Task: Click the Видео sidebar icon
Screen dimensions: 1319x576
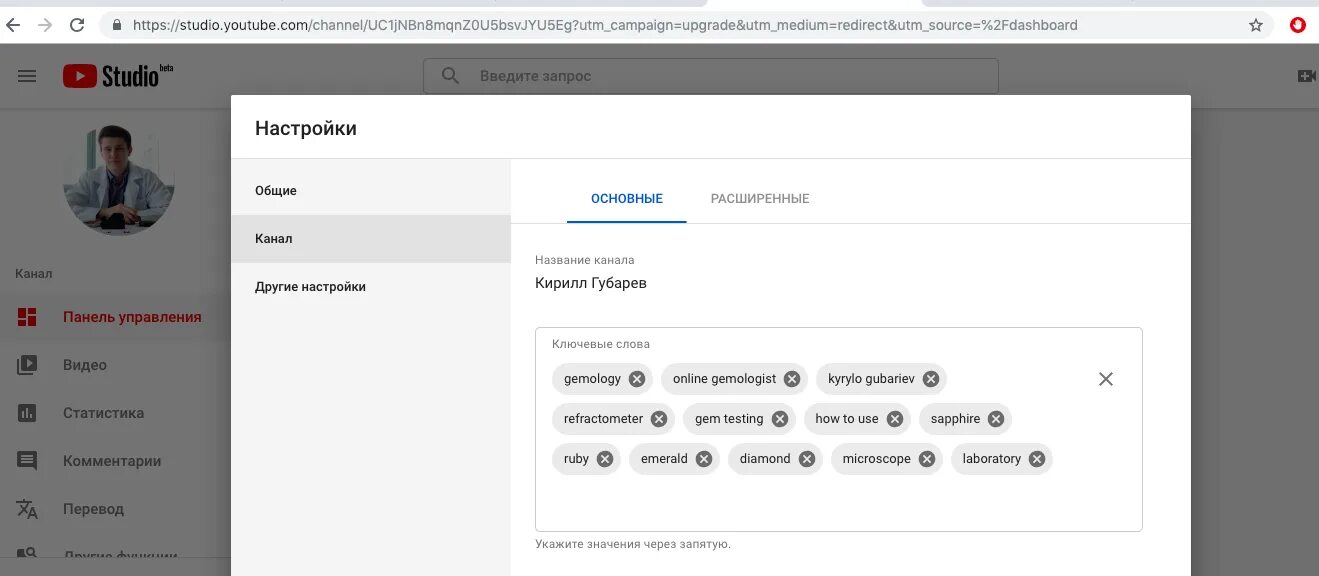Action: (27, 365)
